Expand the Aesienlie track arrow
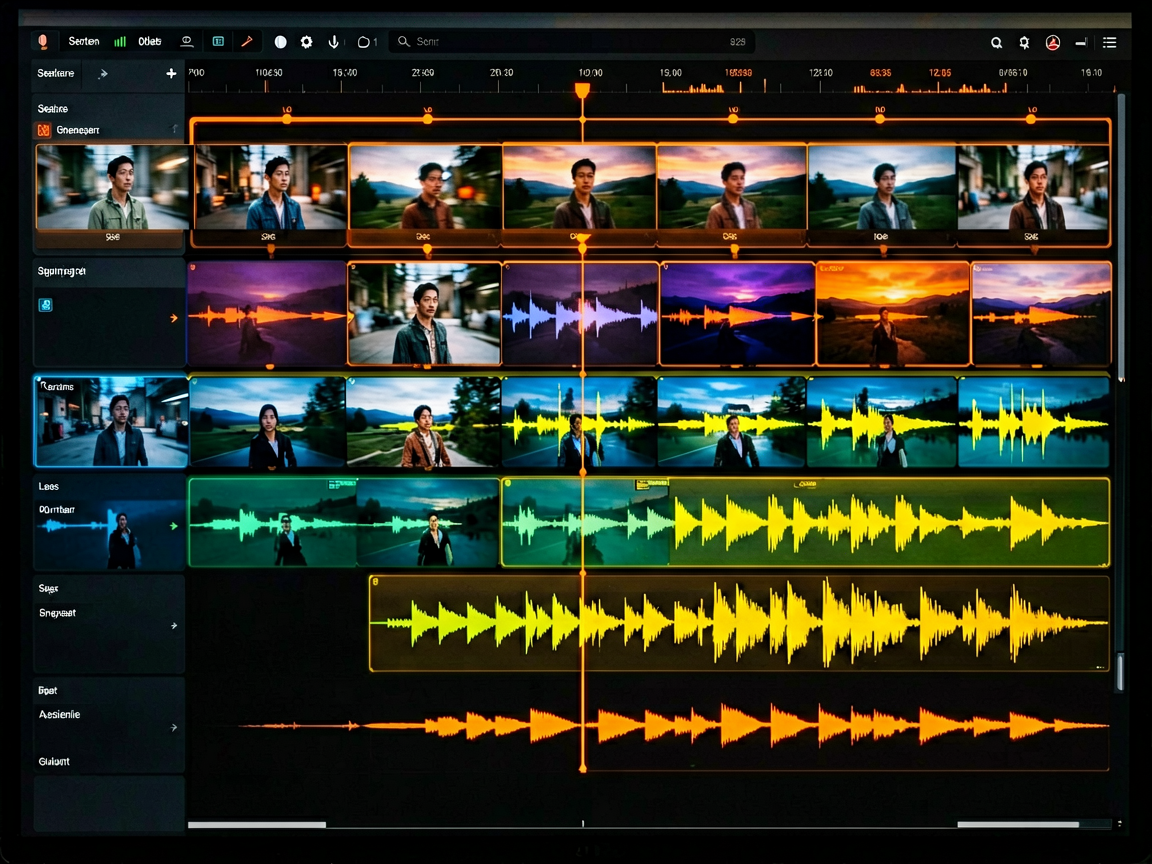Screen dimensions: 1152x864 (x=174, y=727)
